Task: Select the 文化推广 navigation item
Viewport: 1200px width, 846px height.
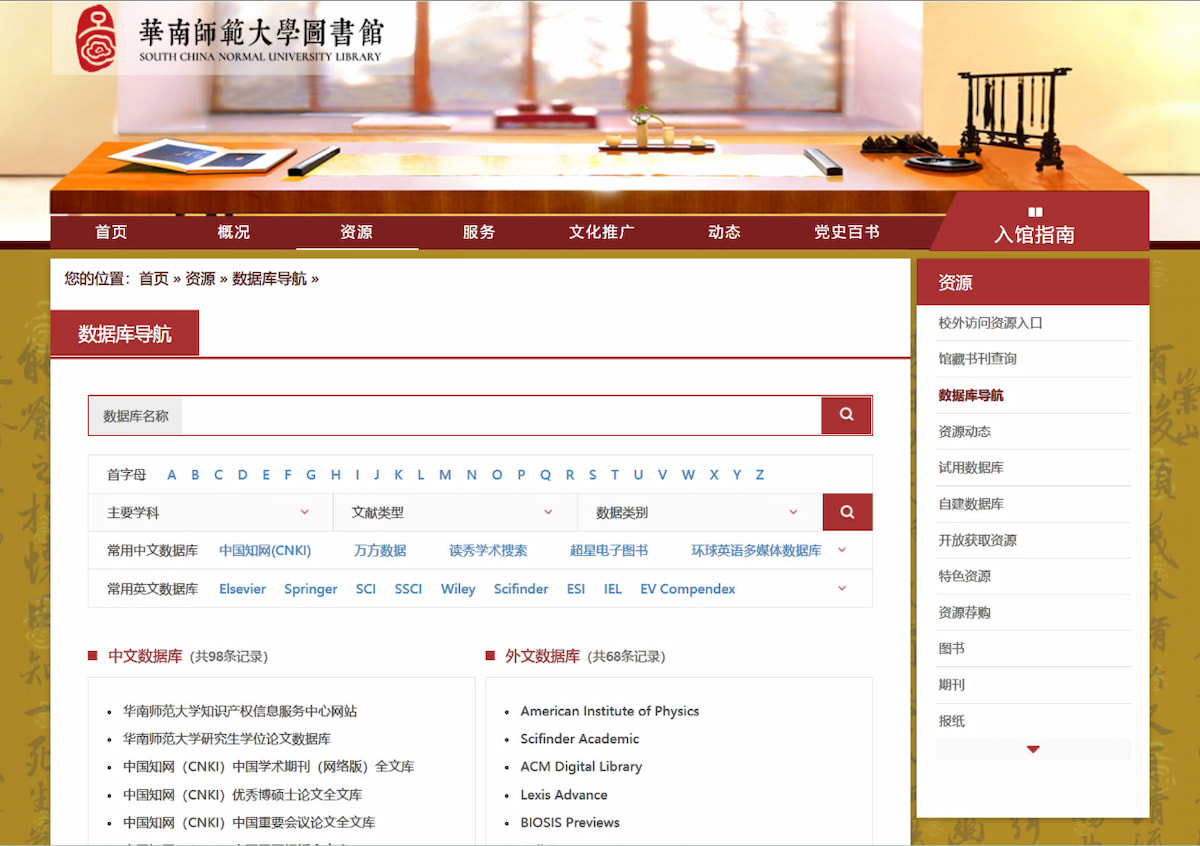Action: tap(601, 231)
